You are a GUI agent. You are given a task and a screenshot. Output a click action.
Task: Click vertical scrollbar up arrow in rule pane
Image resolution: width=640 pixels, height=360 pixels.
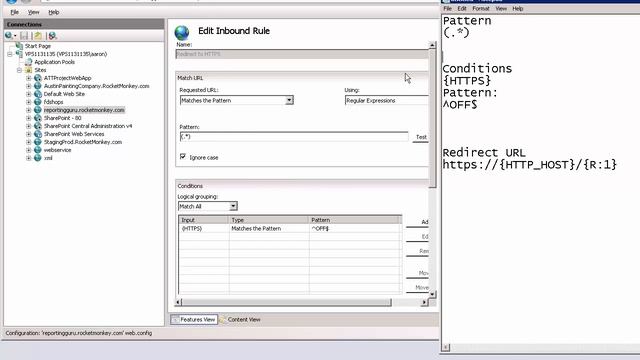[432, 45]
